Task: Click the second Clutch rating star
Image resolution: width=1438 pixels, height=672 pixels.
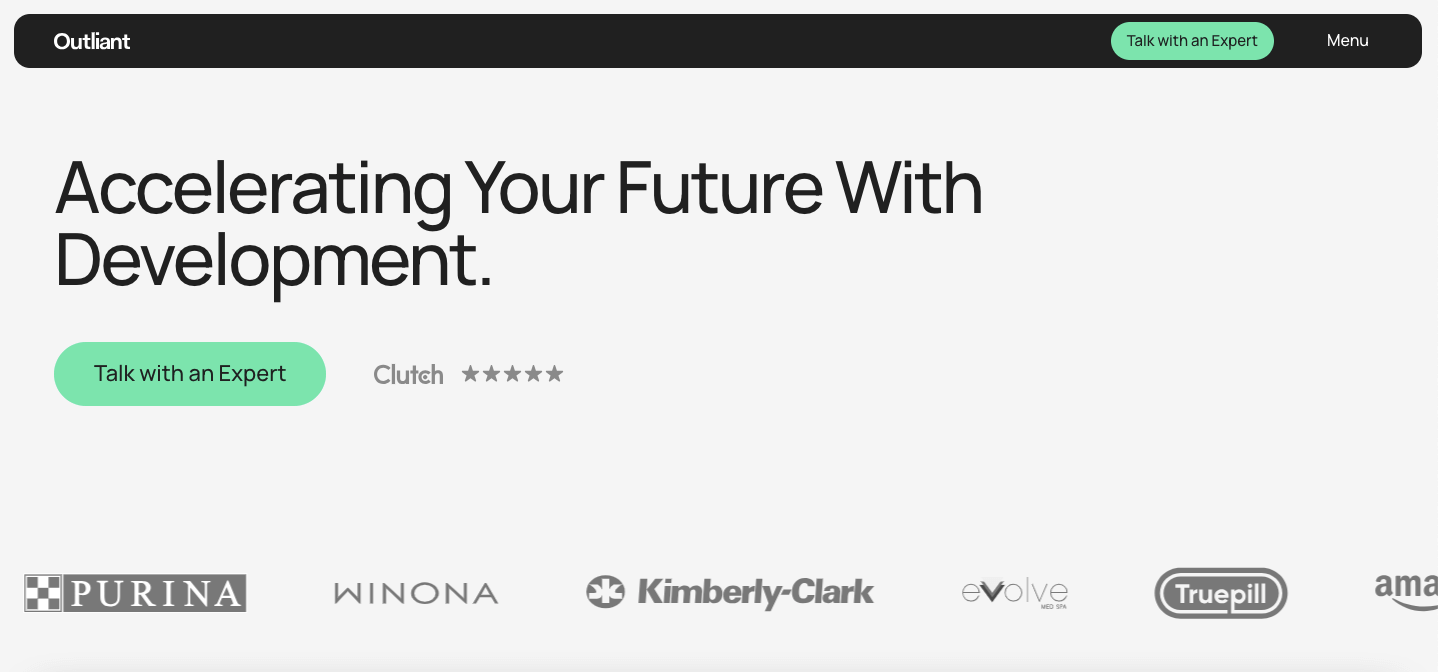Action: (491, 374)
